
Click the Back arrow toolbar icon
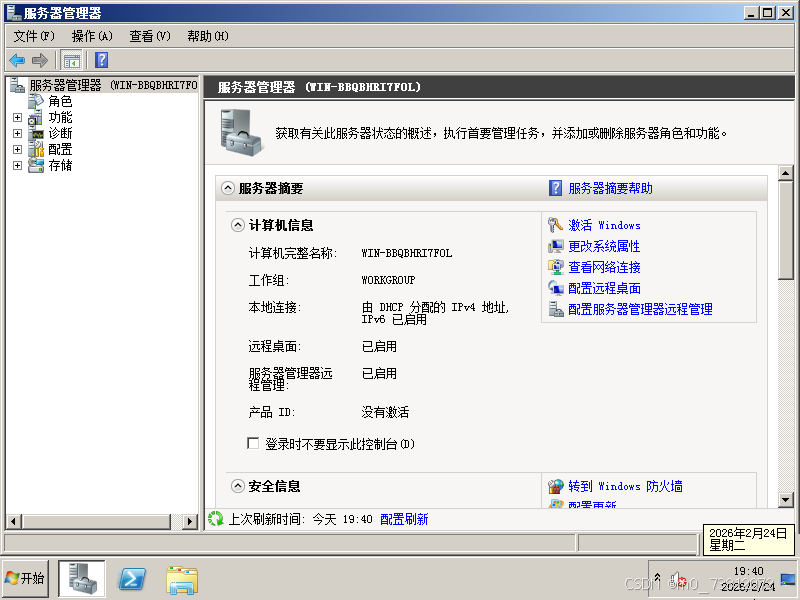[x=17, y=60]
